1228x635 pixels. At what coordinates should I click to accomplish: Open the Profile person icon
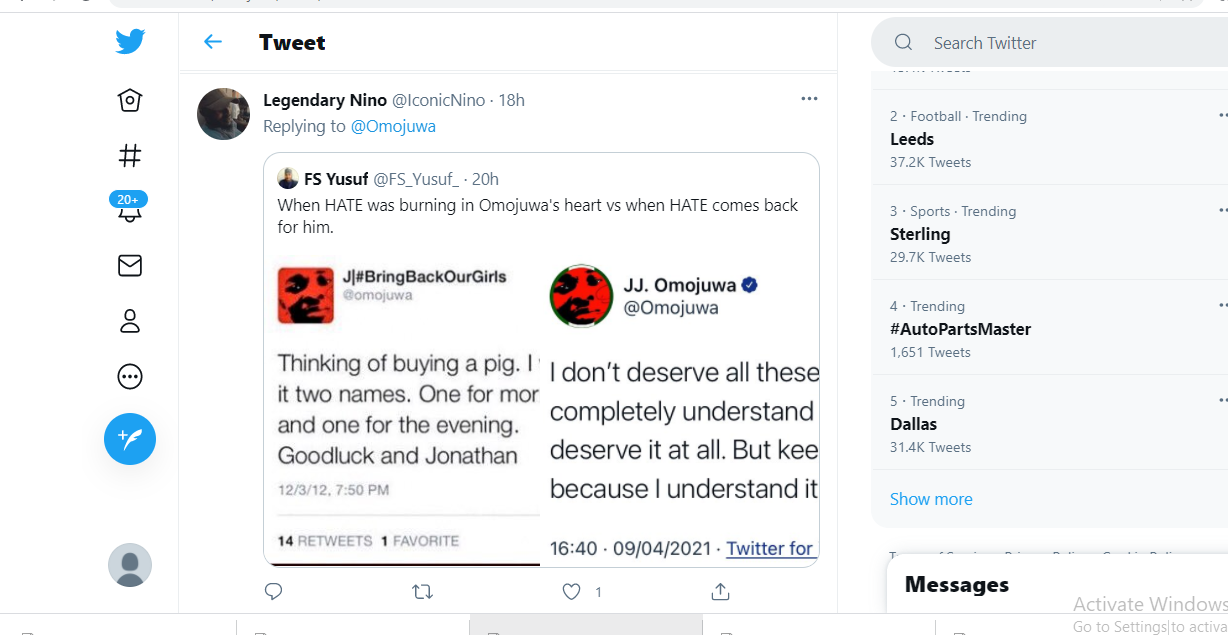click(130, 321)
